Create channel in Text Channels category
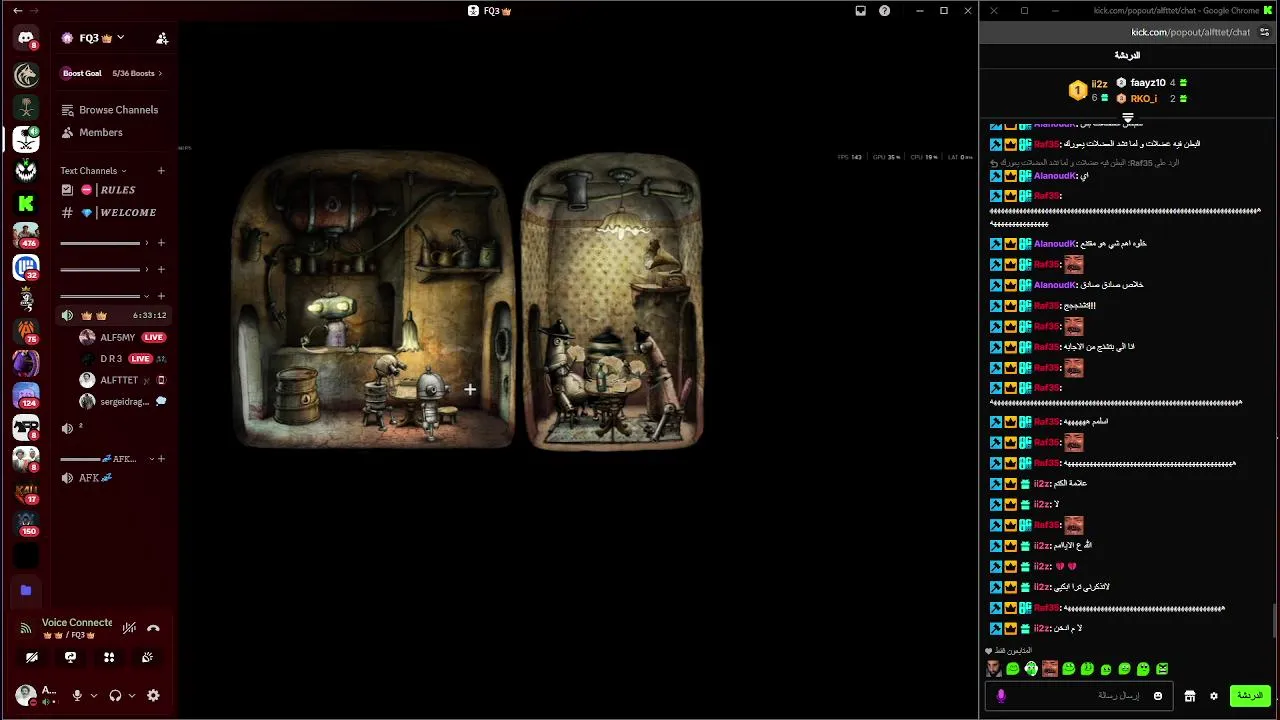The width and height of the screenshot is (1280, 720). pos(161,171)
